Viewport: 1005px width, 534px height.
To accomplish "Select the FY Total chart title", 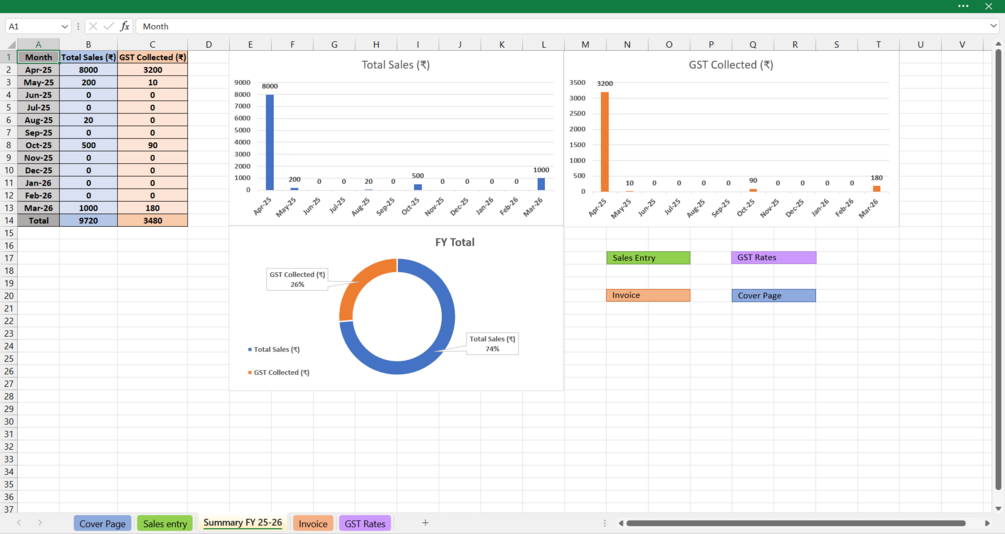I will pos(454,242).
